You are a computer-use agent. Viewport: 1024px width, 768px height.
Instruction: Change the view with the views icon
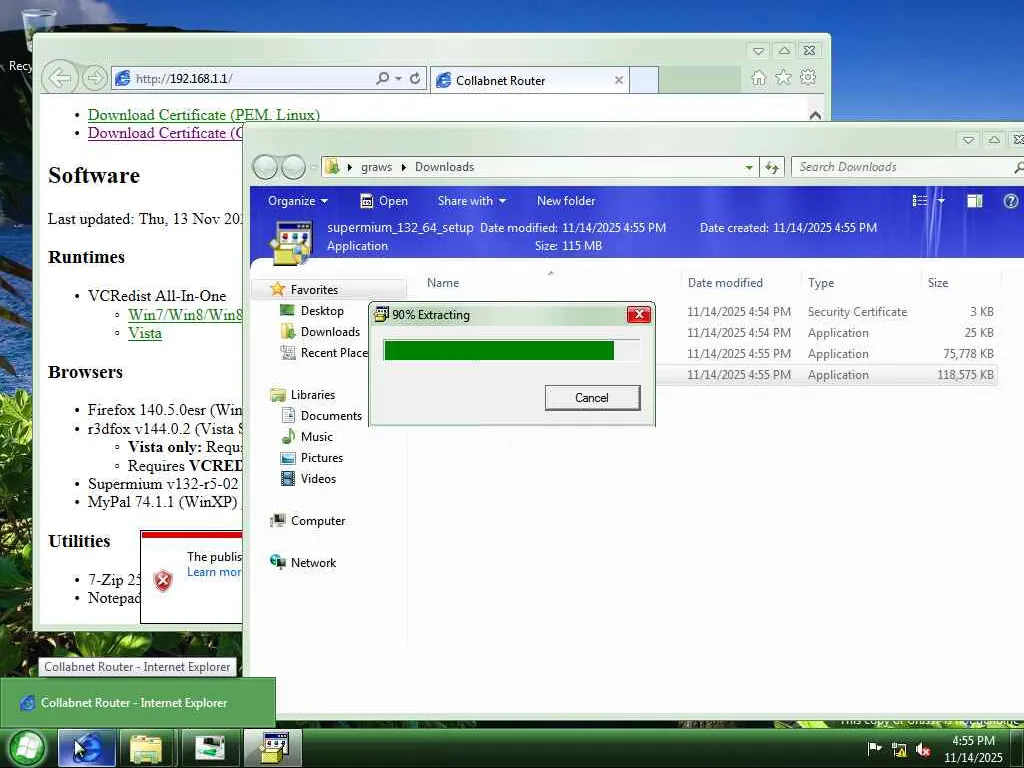point(920,201)
